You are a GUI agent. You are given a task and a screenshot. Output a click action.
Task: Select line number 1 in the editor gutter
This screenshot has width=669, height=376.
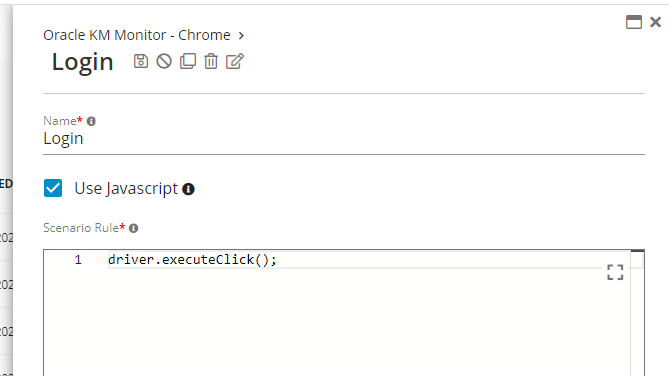(78, 259)
